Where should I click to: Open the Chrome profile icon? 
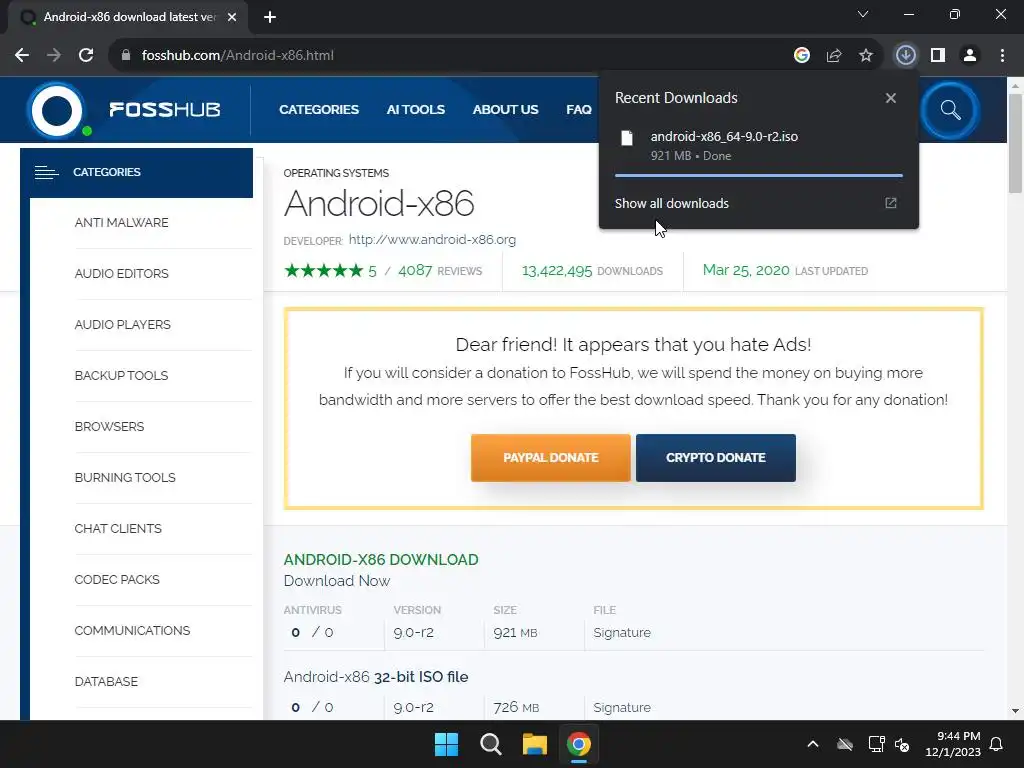[x=970, y=56]
